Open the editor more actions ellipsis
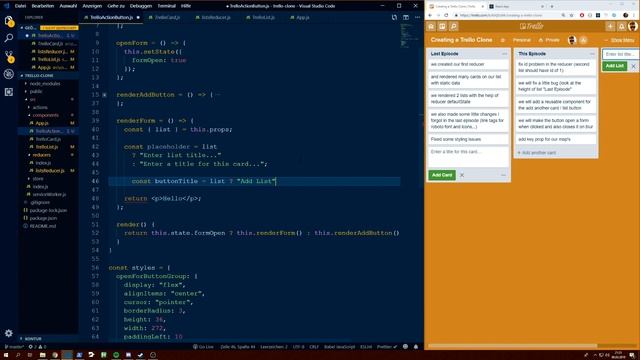 [417, 18]
